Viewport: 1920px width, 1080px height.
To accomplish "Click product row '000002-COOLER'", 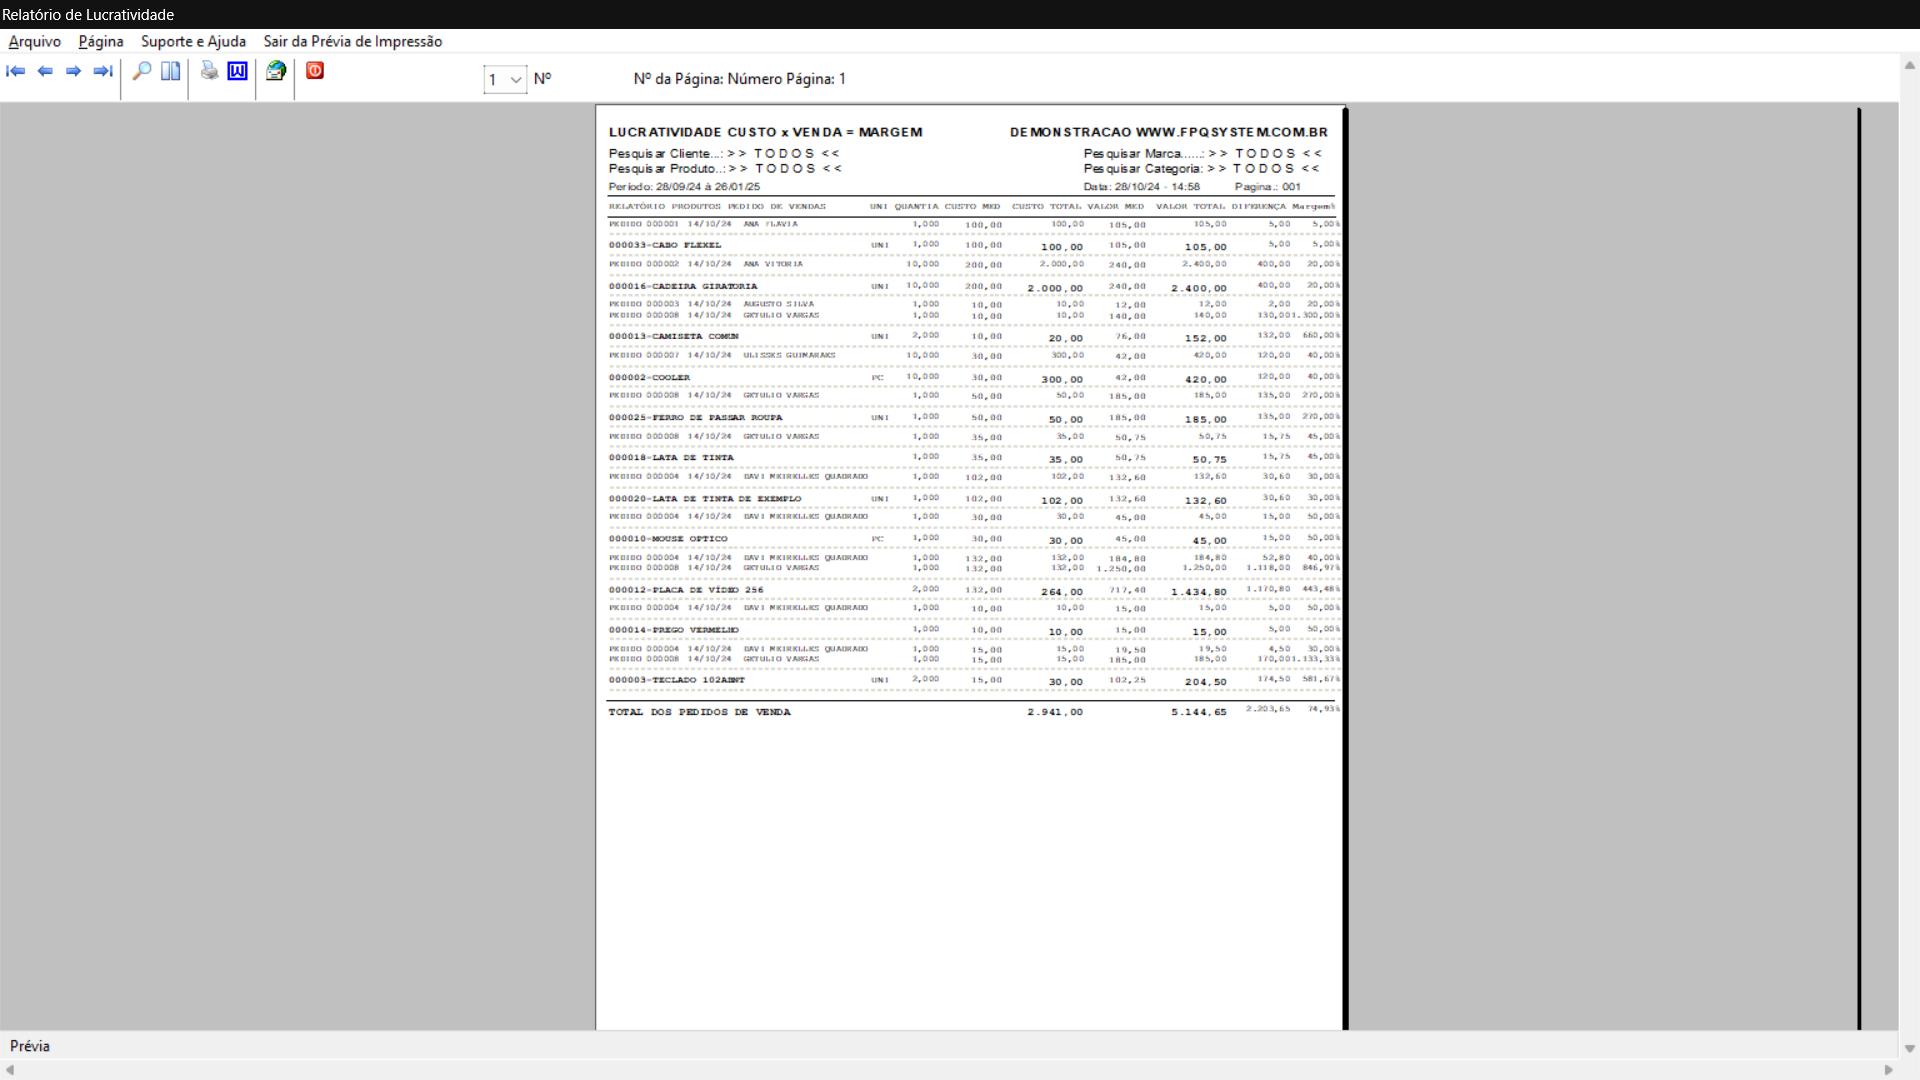I will [x=974, y=378].
